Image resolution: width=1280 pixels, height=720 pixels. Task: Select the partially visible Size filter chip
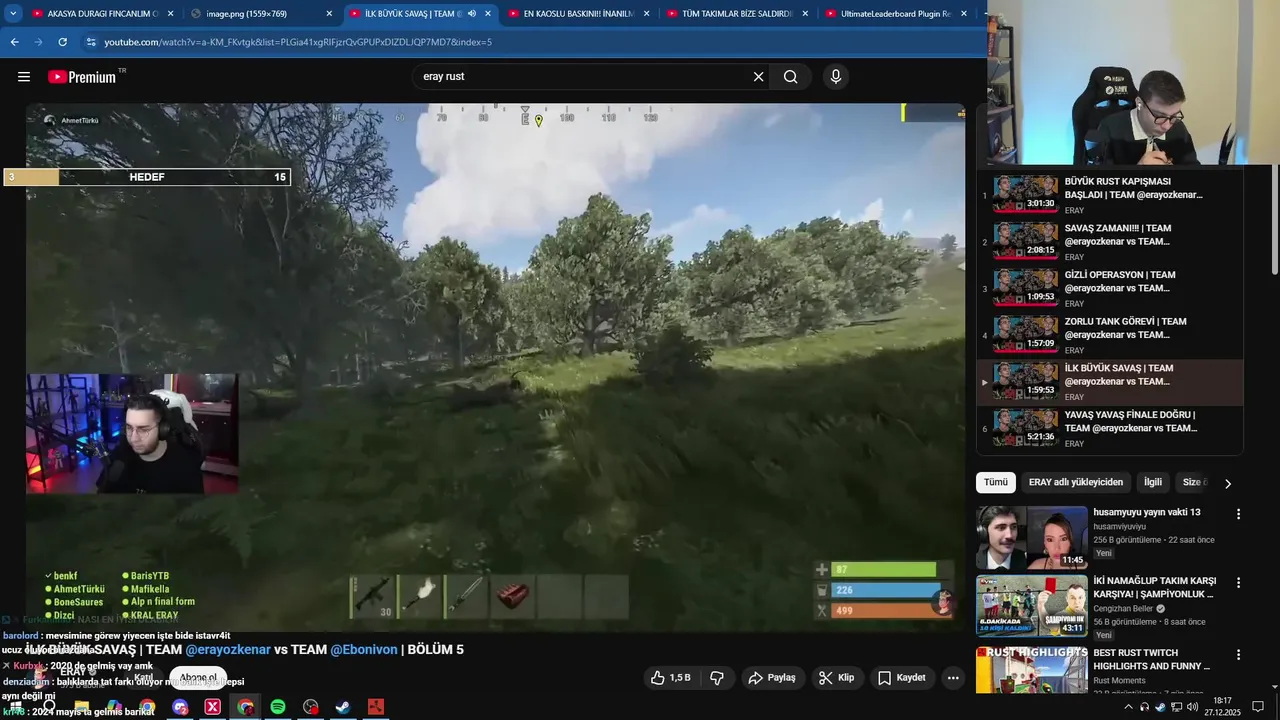pos(1193,482)
